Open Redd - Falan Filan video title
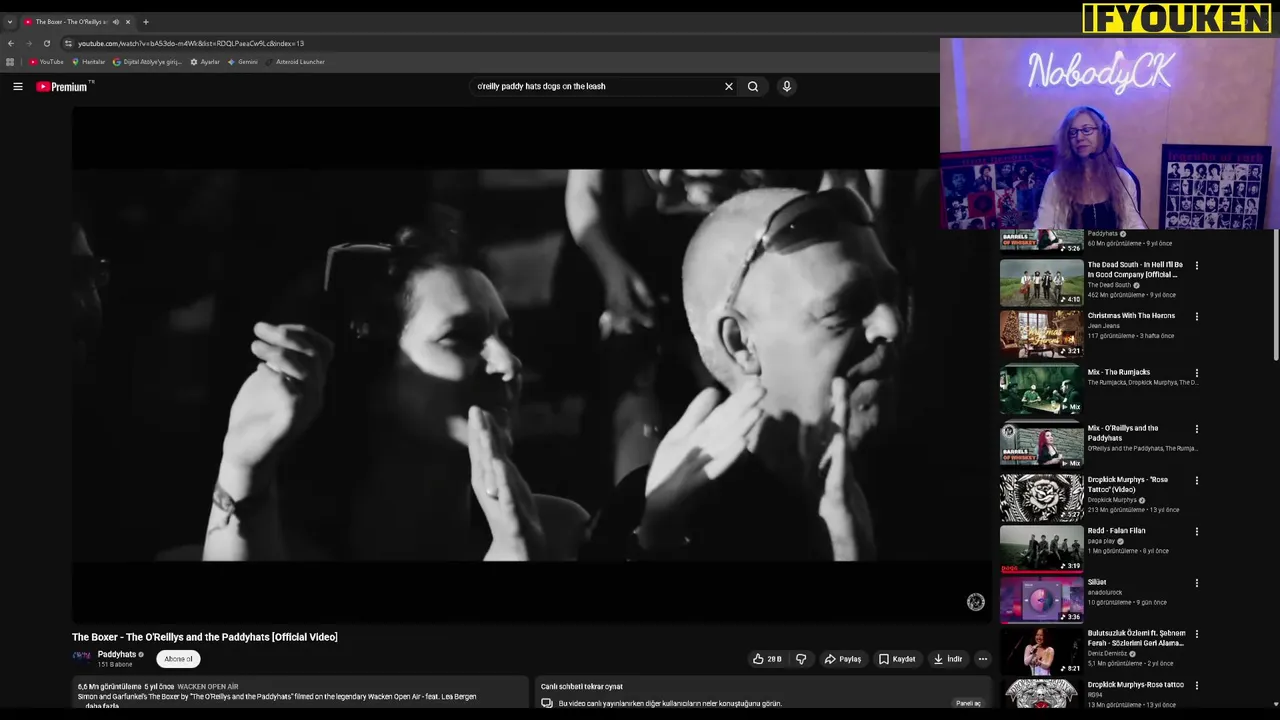1280x720 pixels. coord(1117,531)
